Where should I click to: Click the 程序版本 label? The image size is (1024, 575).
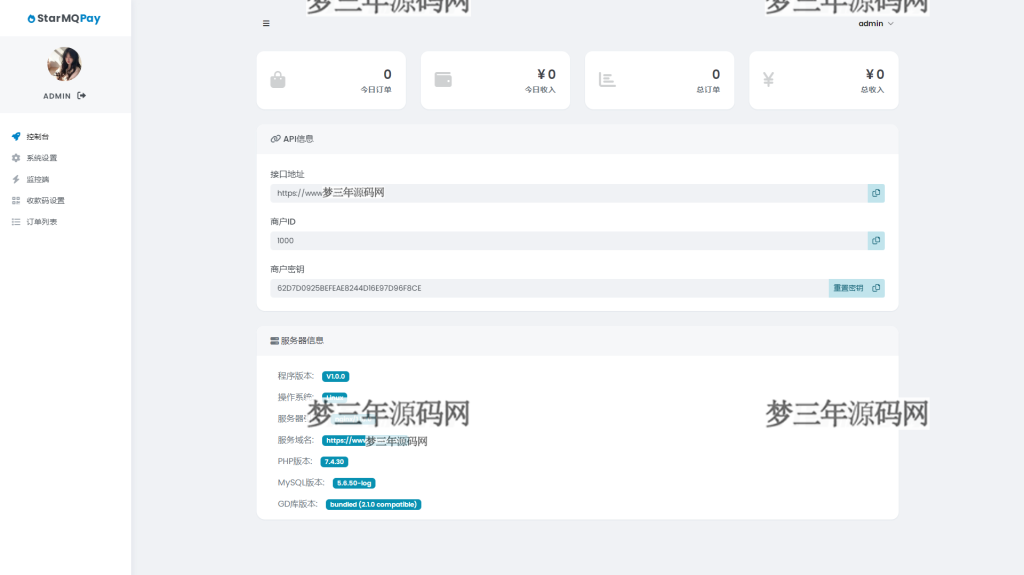296,376
